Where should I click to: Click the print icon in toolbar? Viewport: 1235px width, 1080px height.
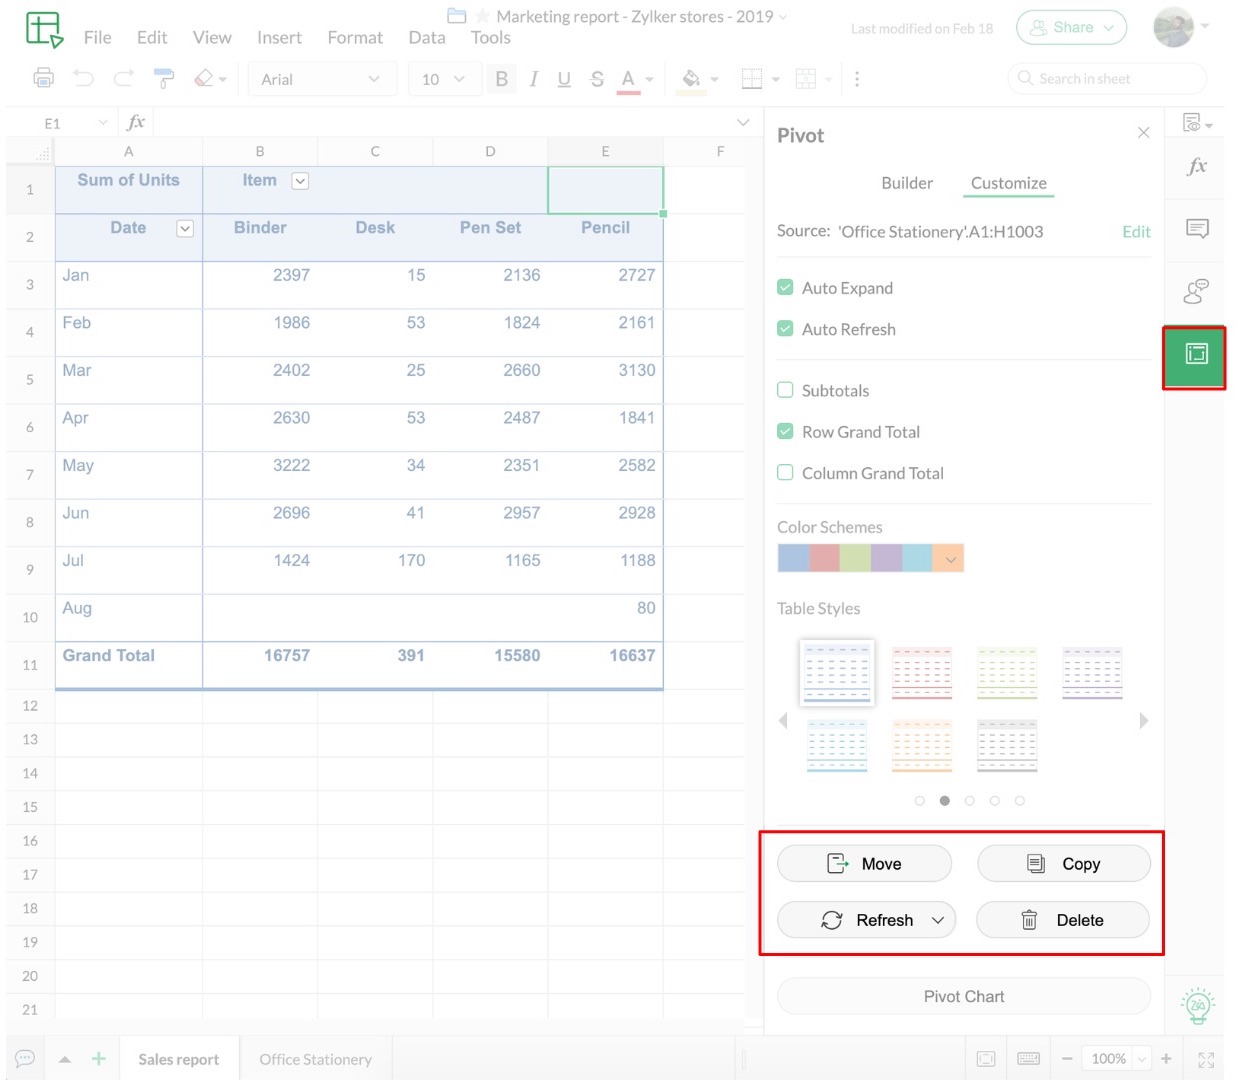click(x=43, y=78)
